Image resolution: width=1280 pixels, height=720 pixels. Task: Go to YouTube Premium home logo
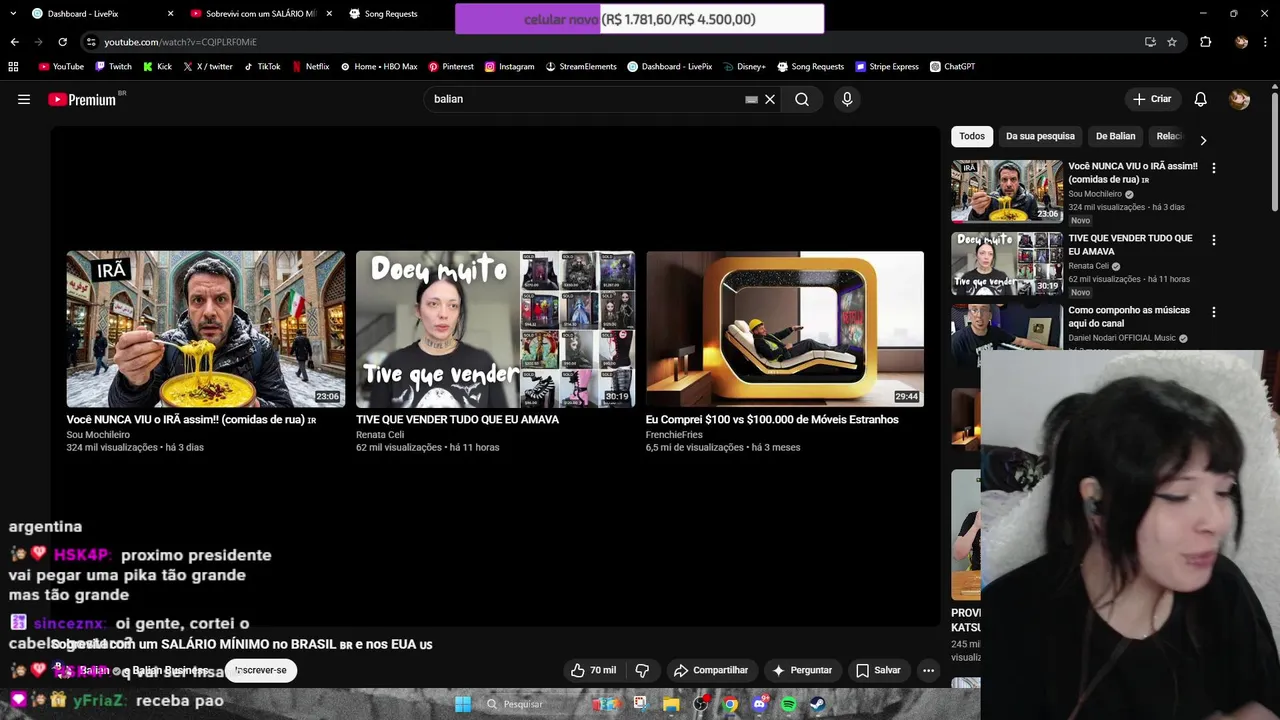(x=82, y=99)
